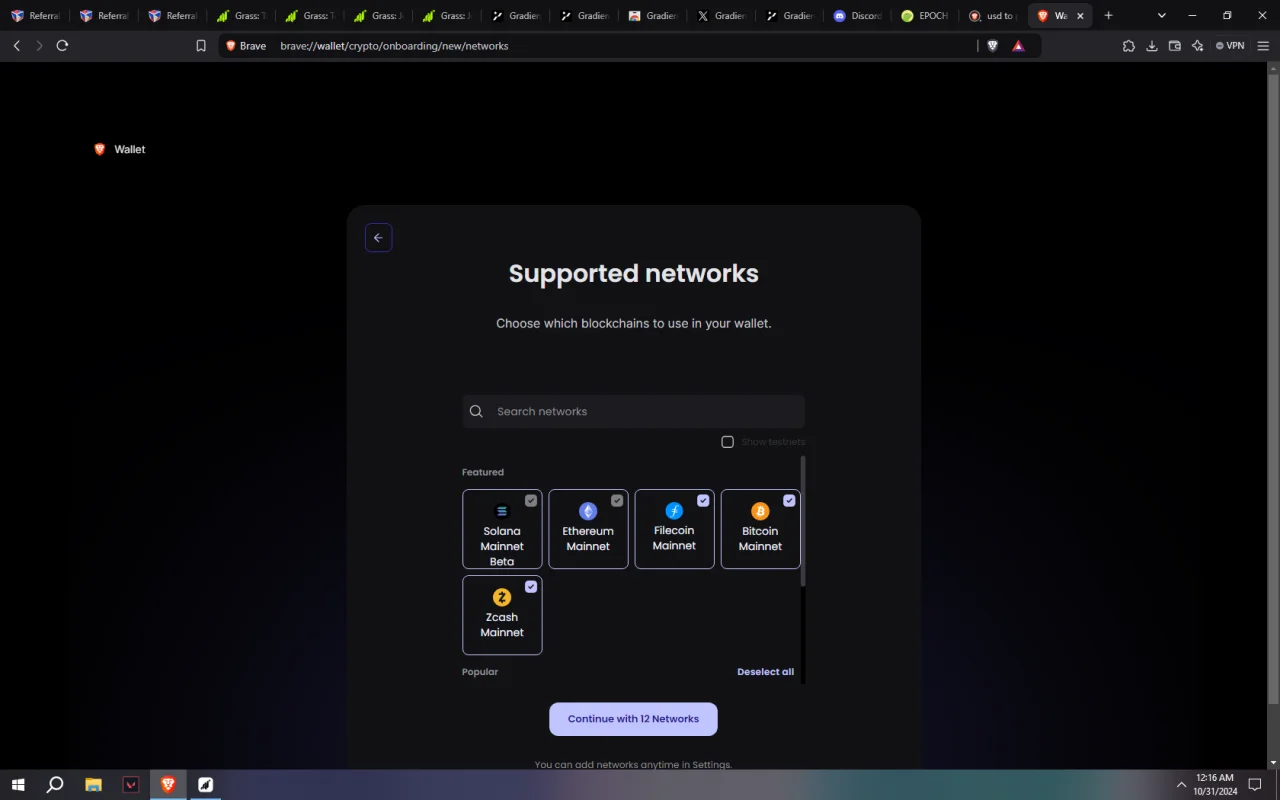
Task: Reload the page with the refresh icon
Action: point(62,46)
